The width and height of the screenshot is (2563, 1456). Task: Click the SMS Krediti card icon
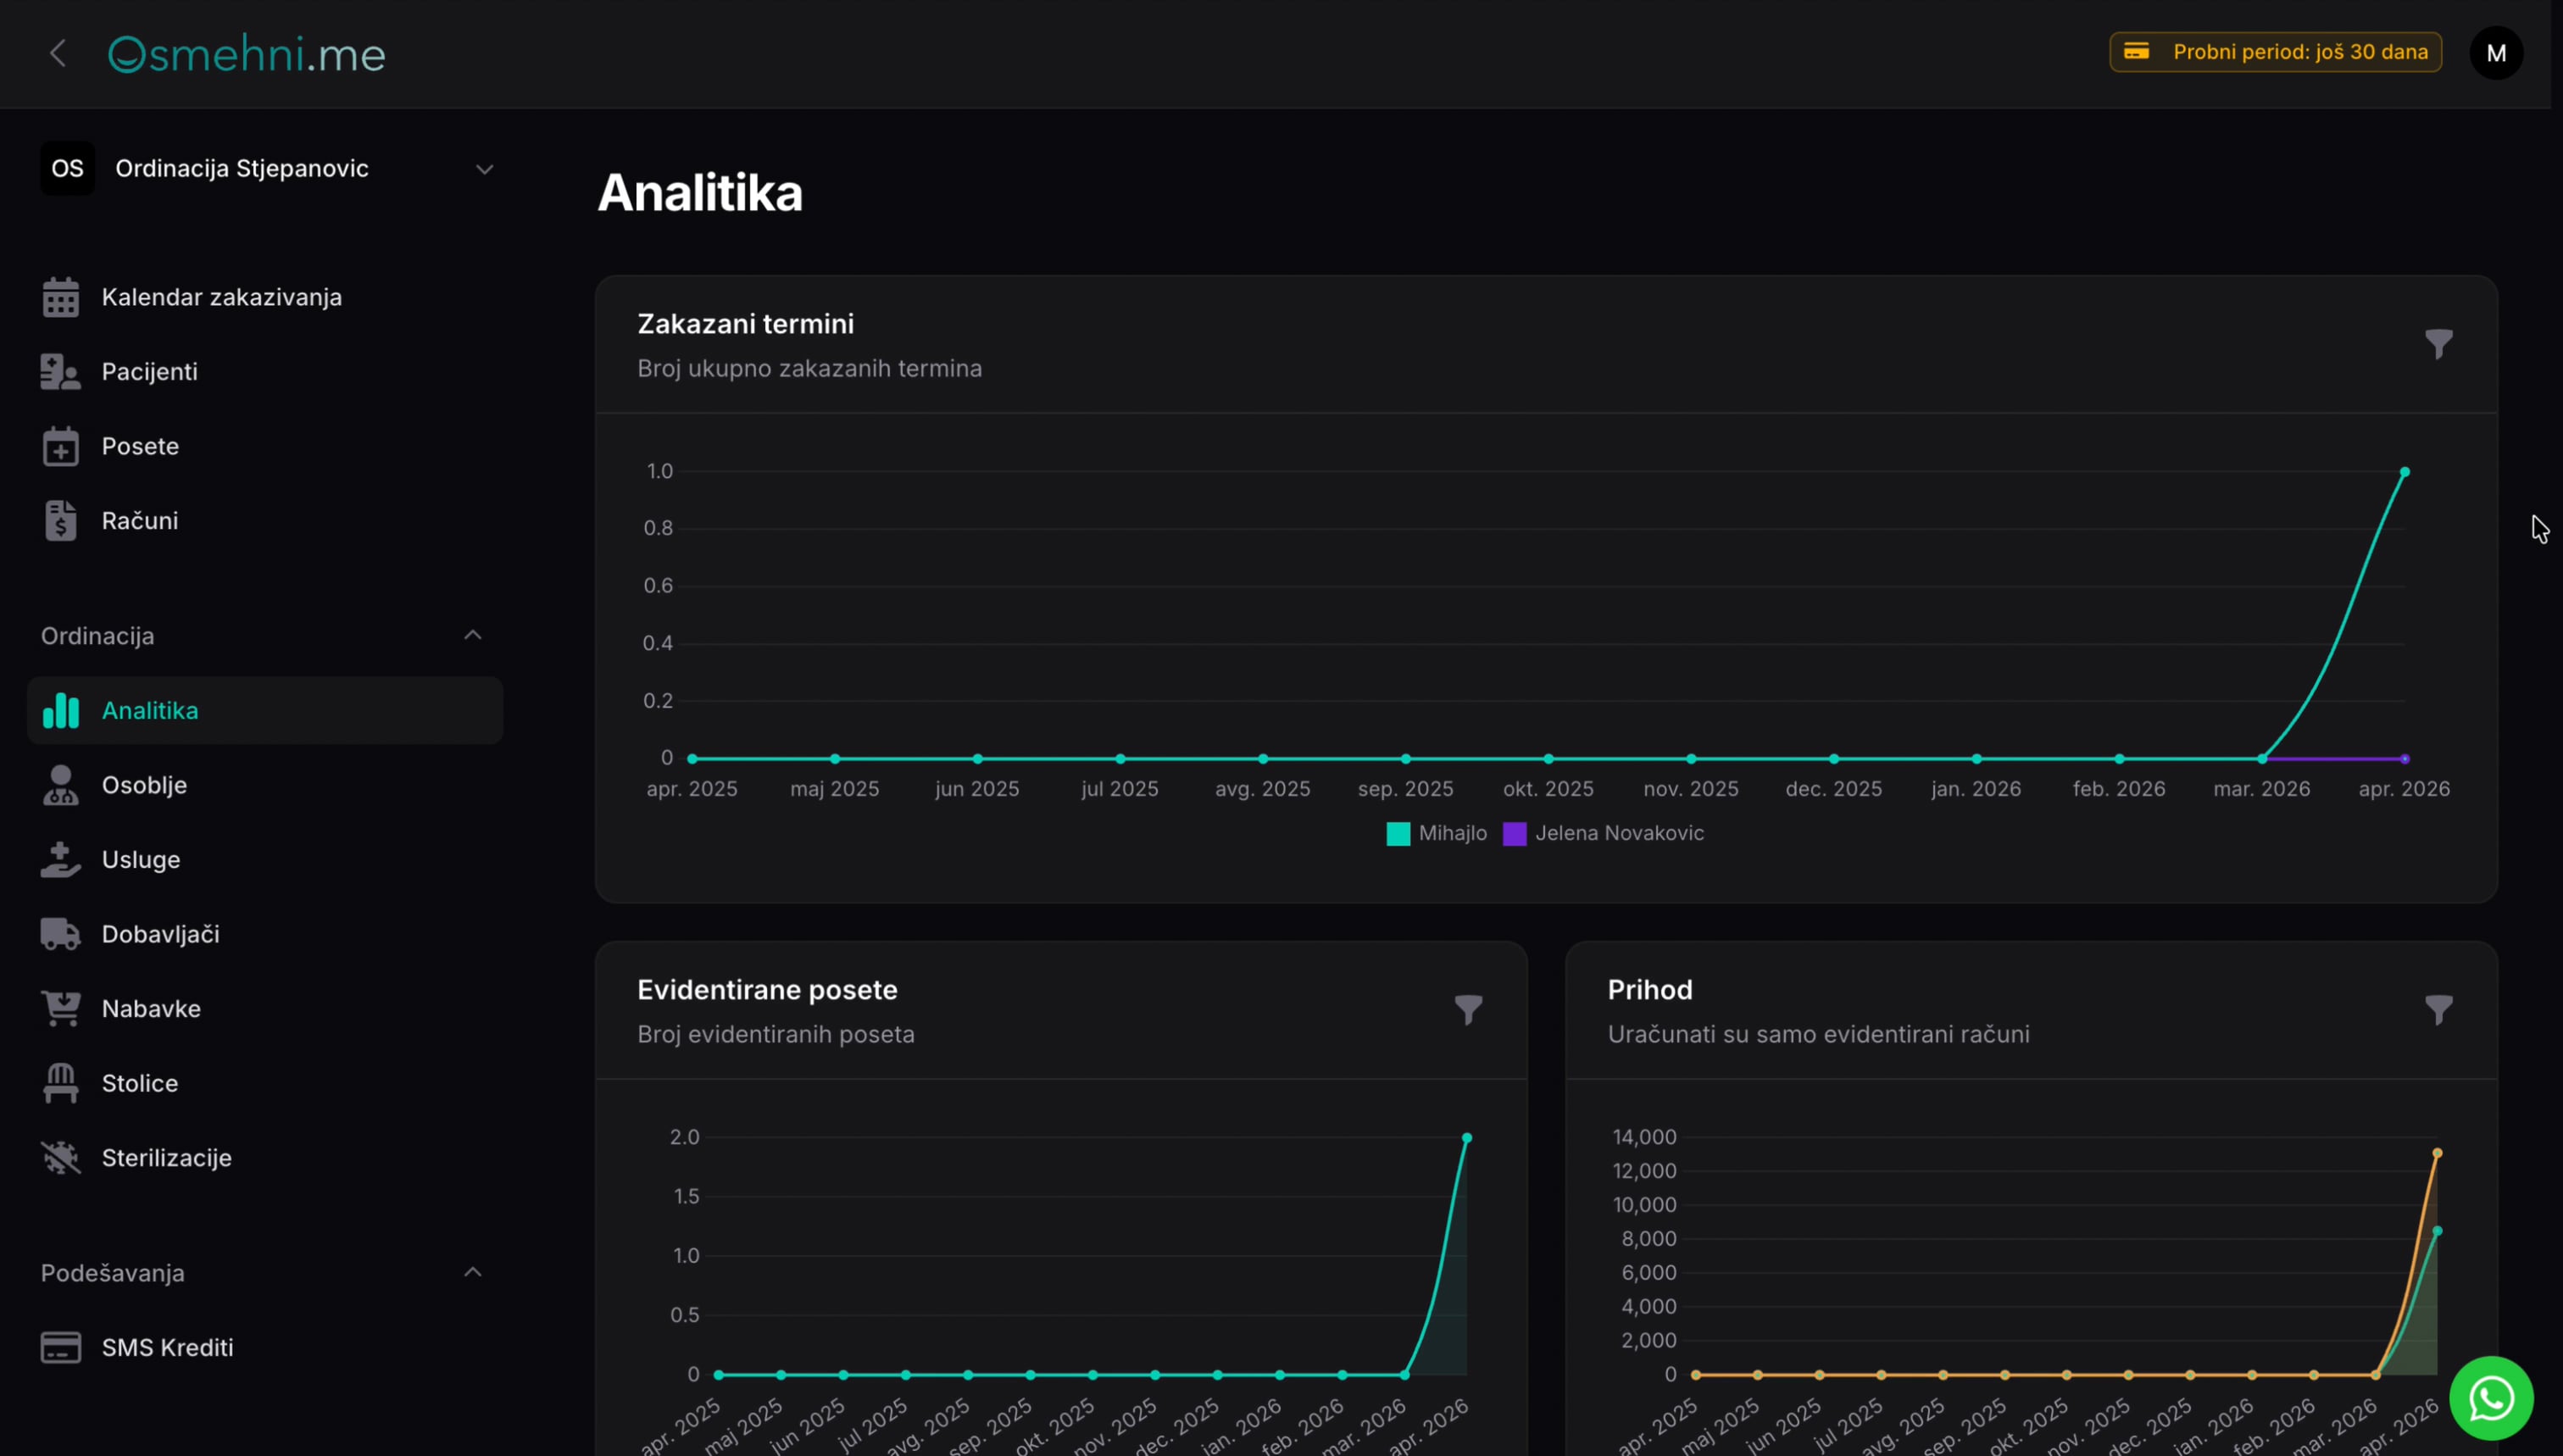click(x=61, y=1348)
